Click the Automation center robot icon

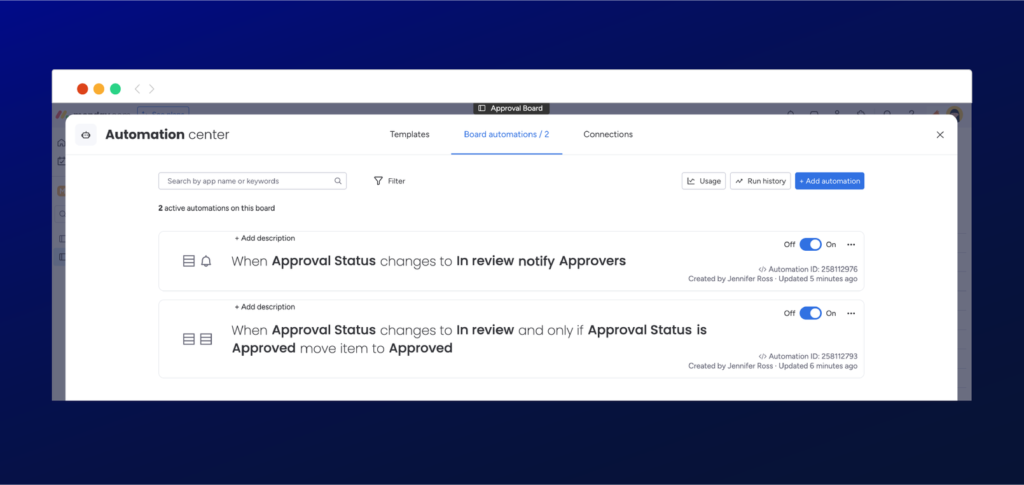86,135
